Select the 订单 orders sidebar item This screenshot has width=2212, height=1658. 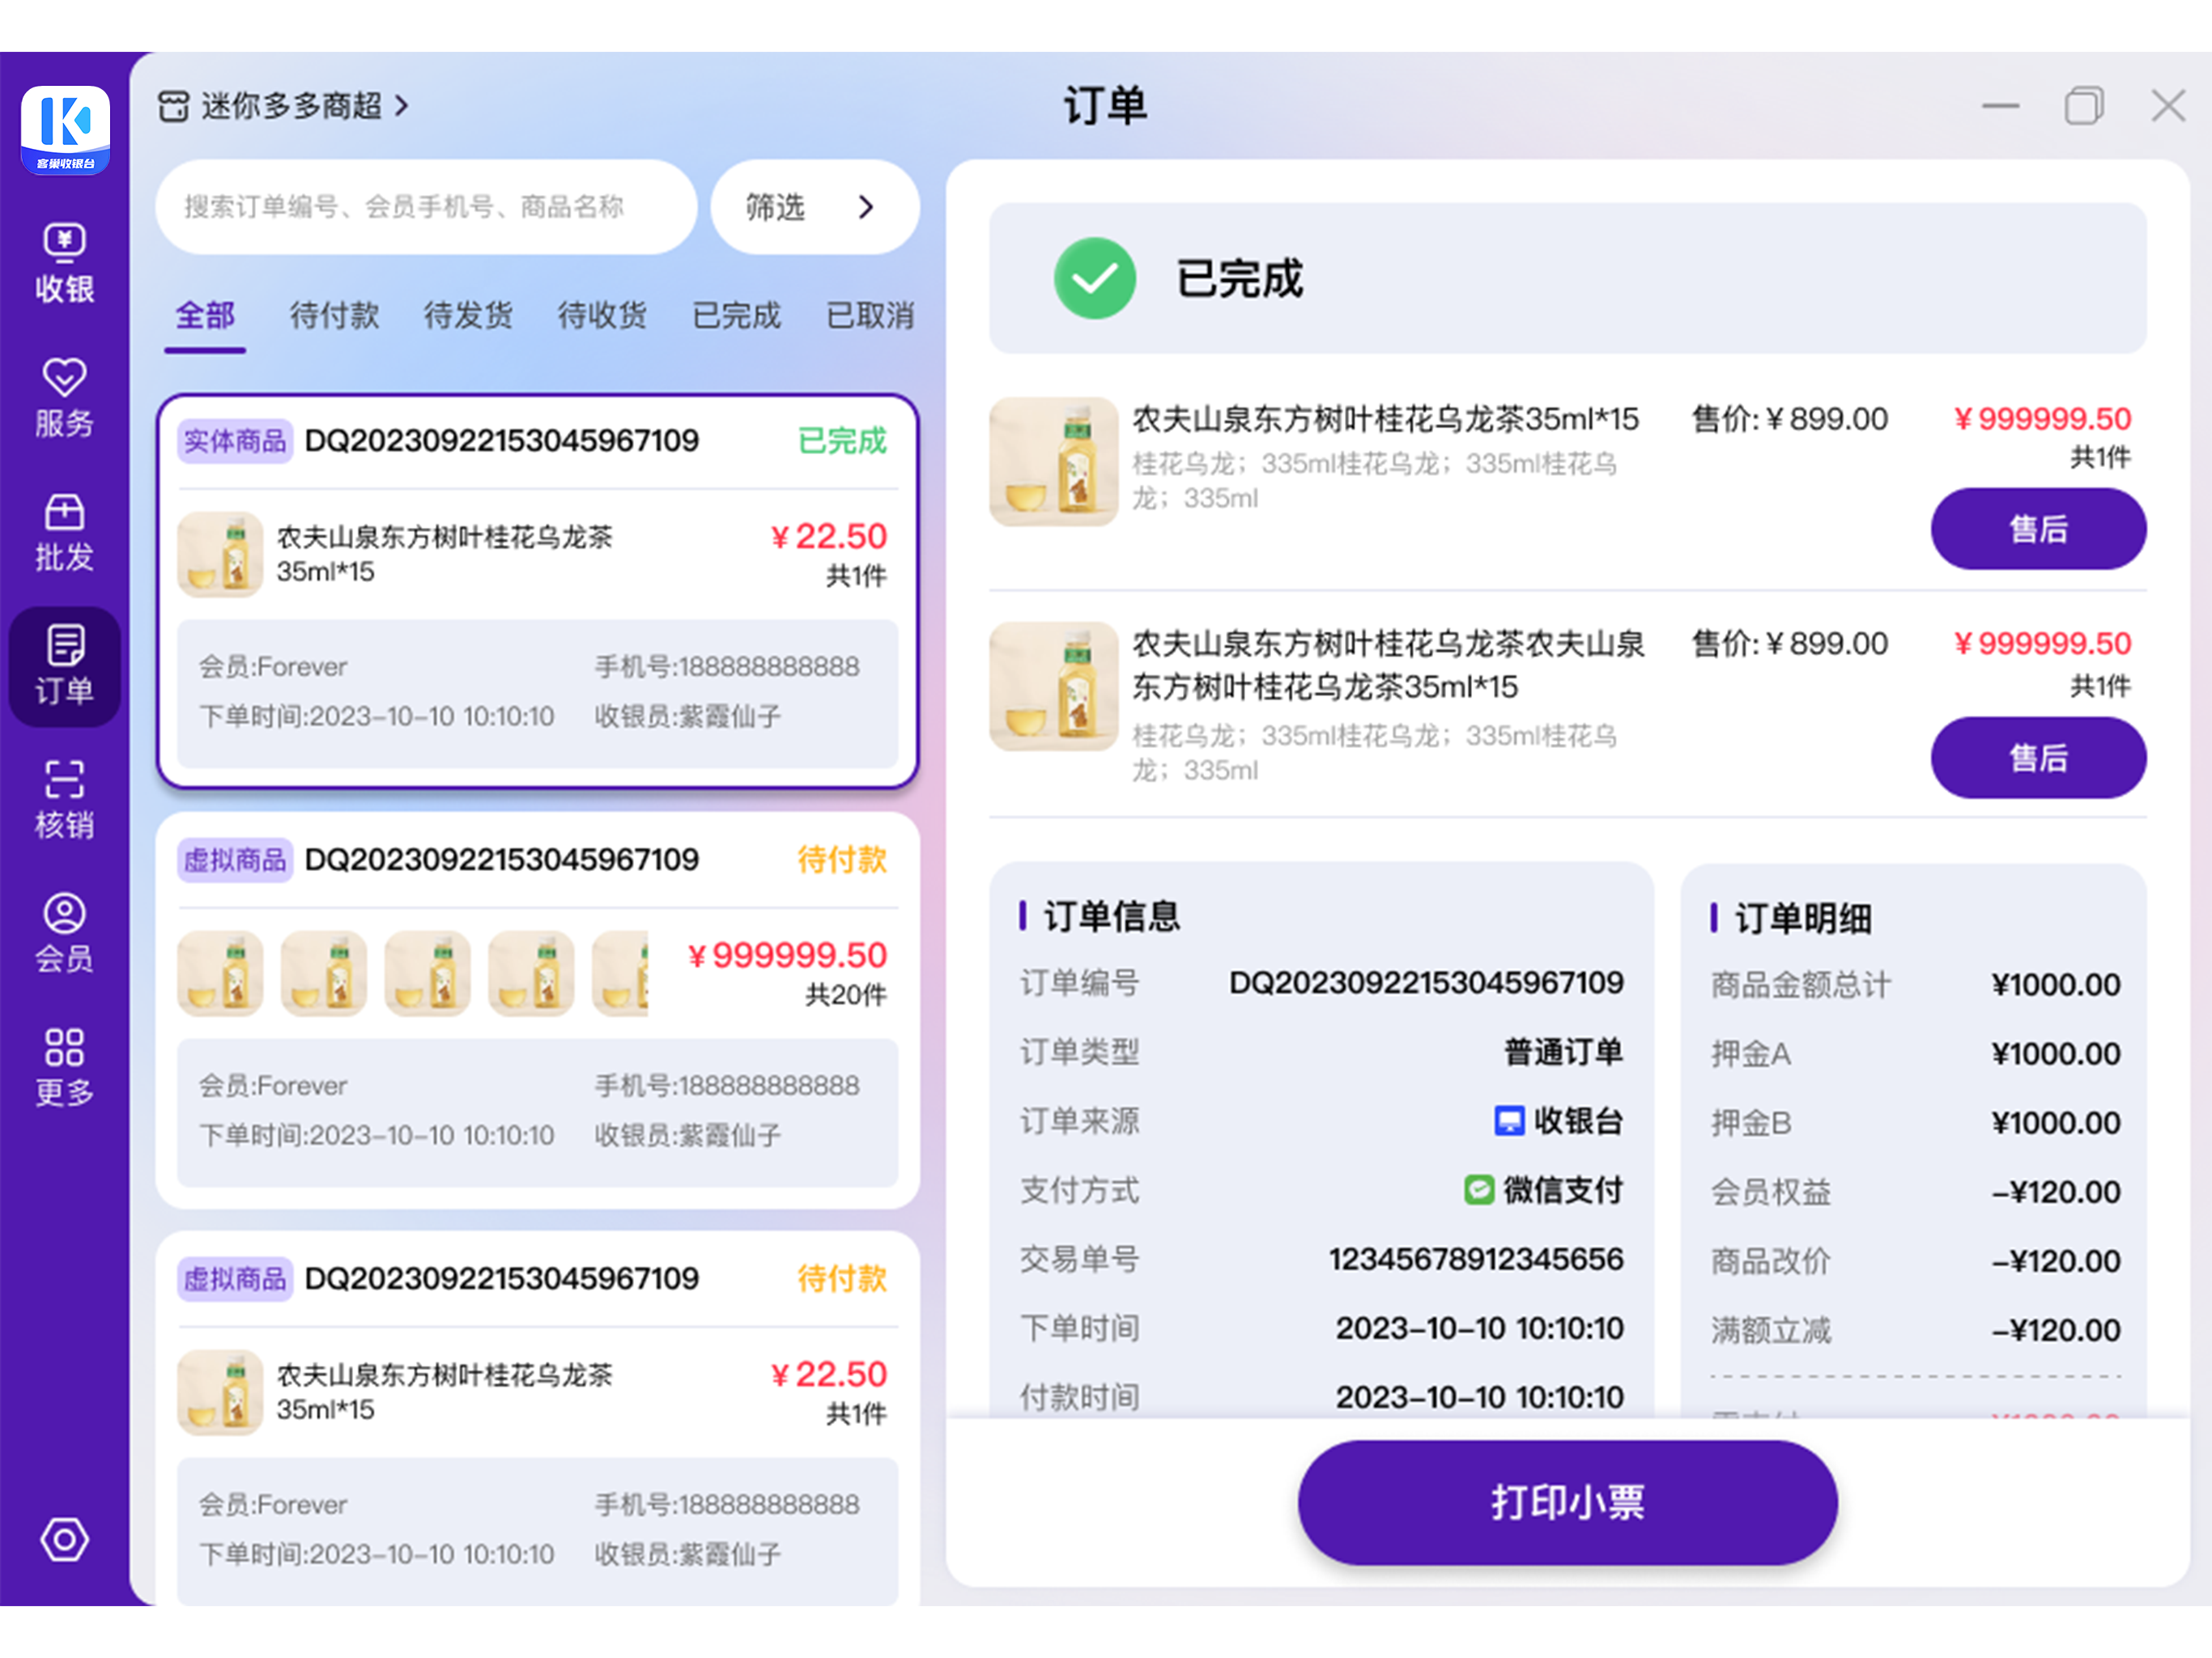(x=65, y=667)
